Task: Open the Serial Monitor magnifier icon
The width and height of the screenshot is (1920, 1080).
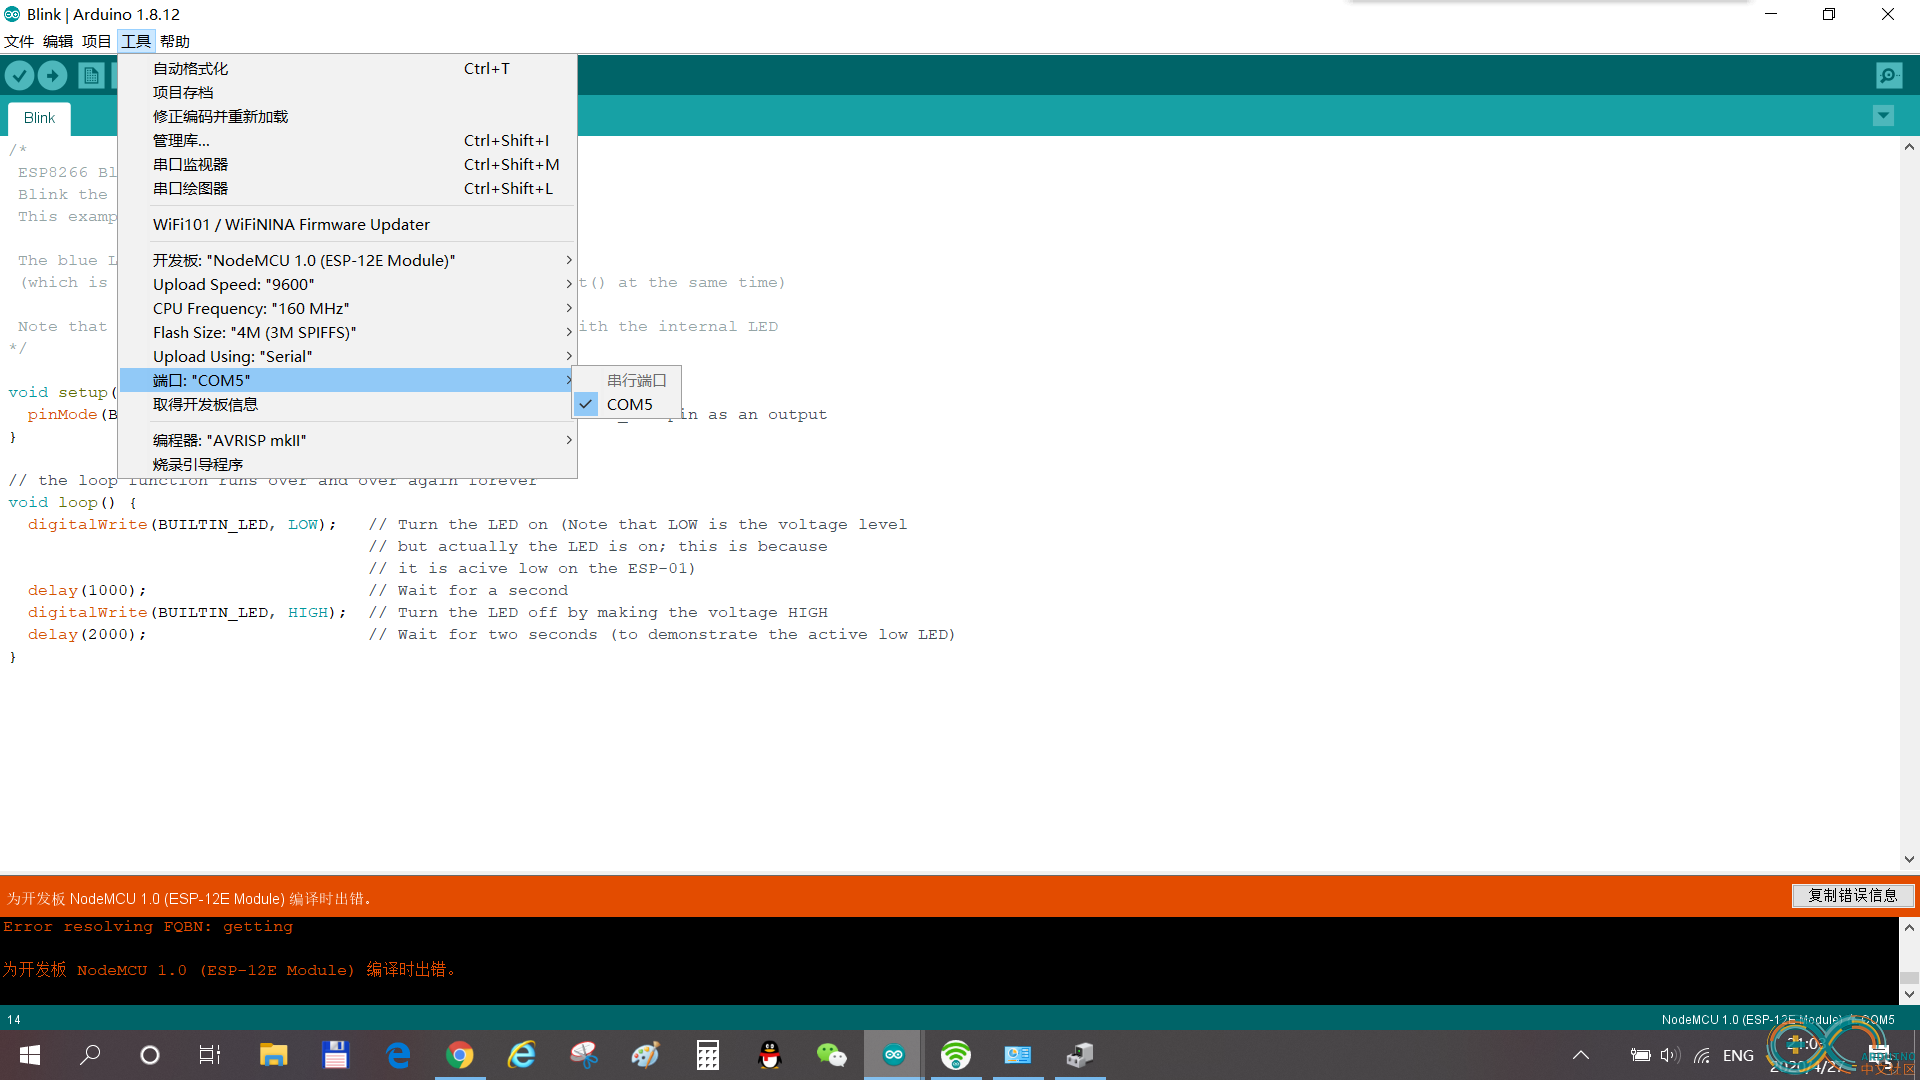Action: pos(1889,75)
